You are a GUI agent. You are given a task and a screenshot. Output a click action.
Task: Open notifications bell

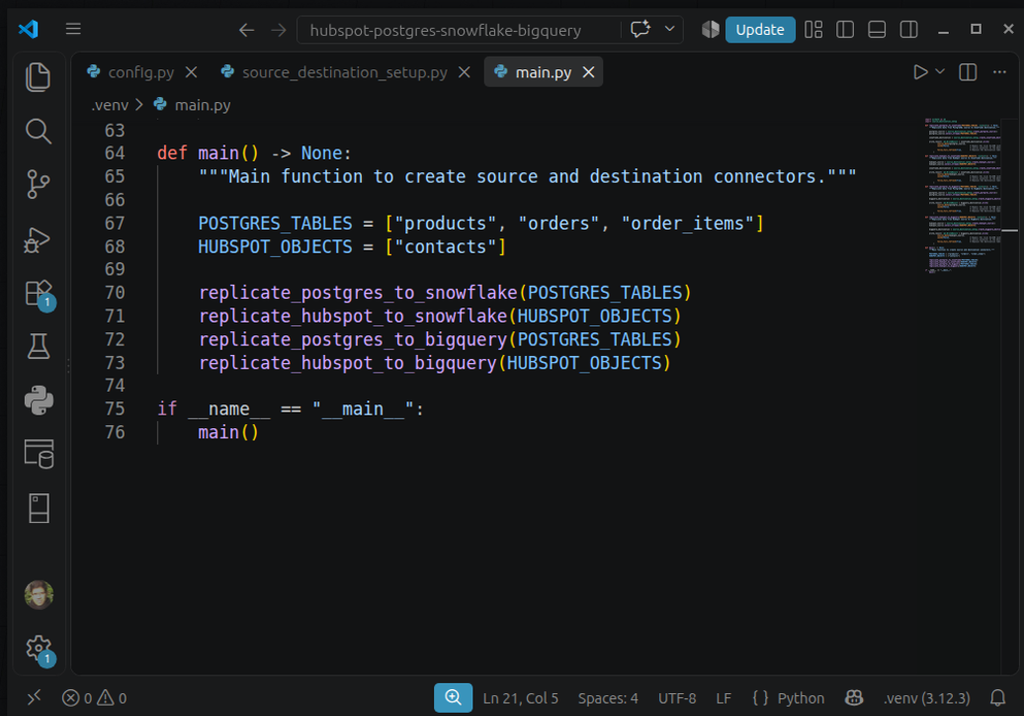click(997, 698)
